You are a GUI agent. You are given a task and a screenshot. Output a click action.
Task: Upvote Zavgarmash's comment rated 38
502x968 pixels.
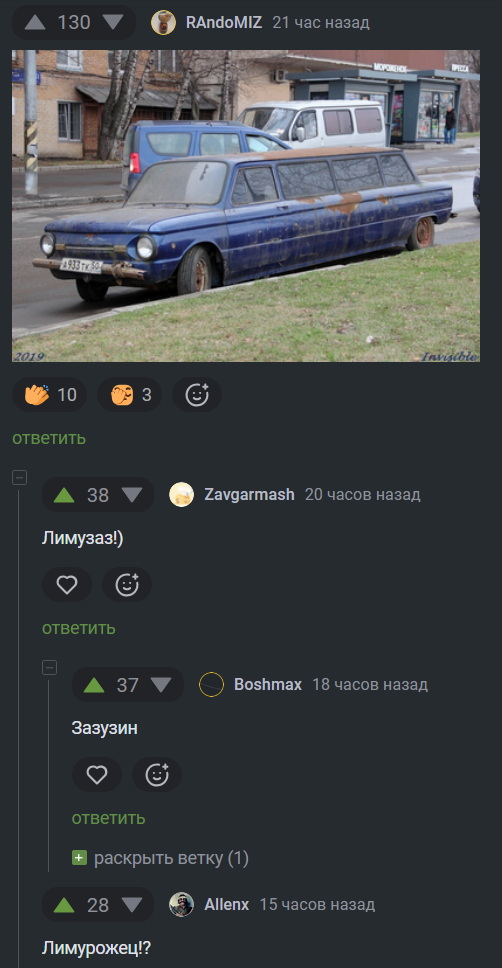64,495
